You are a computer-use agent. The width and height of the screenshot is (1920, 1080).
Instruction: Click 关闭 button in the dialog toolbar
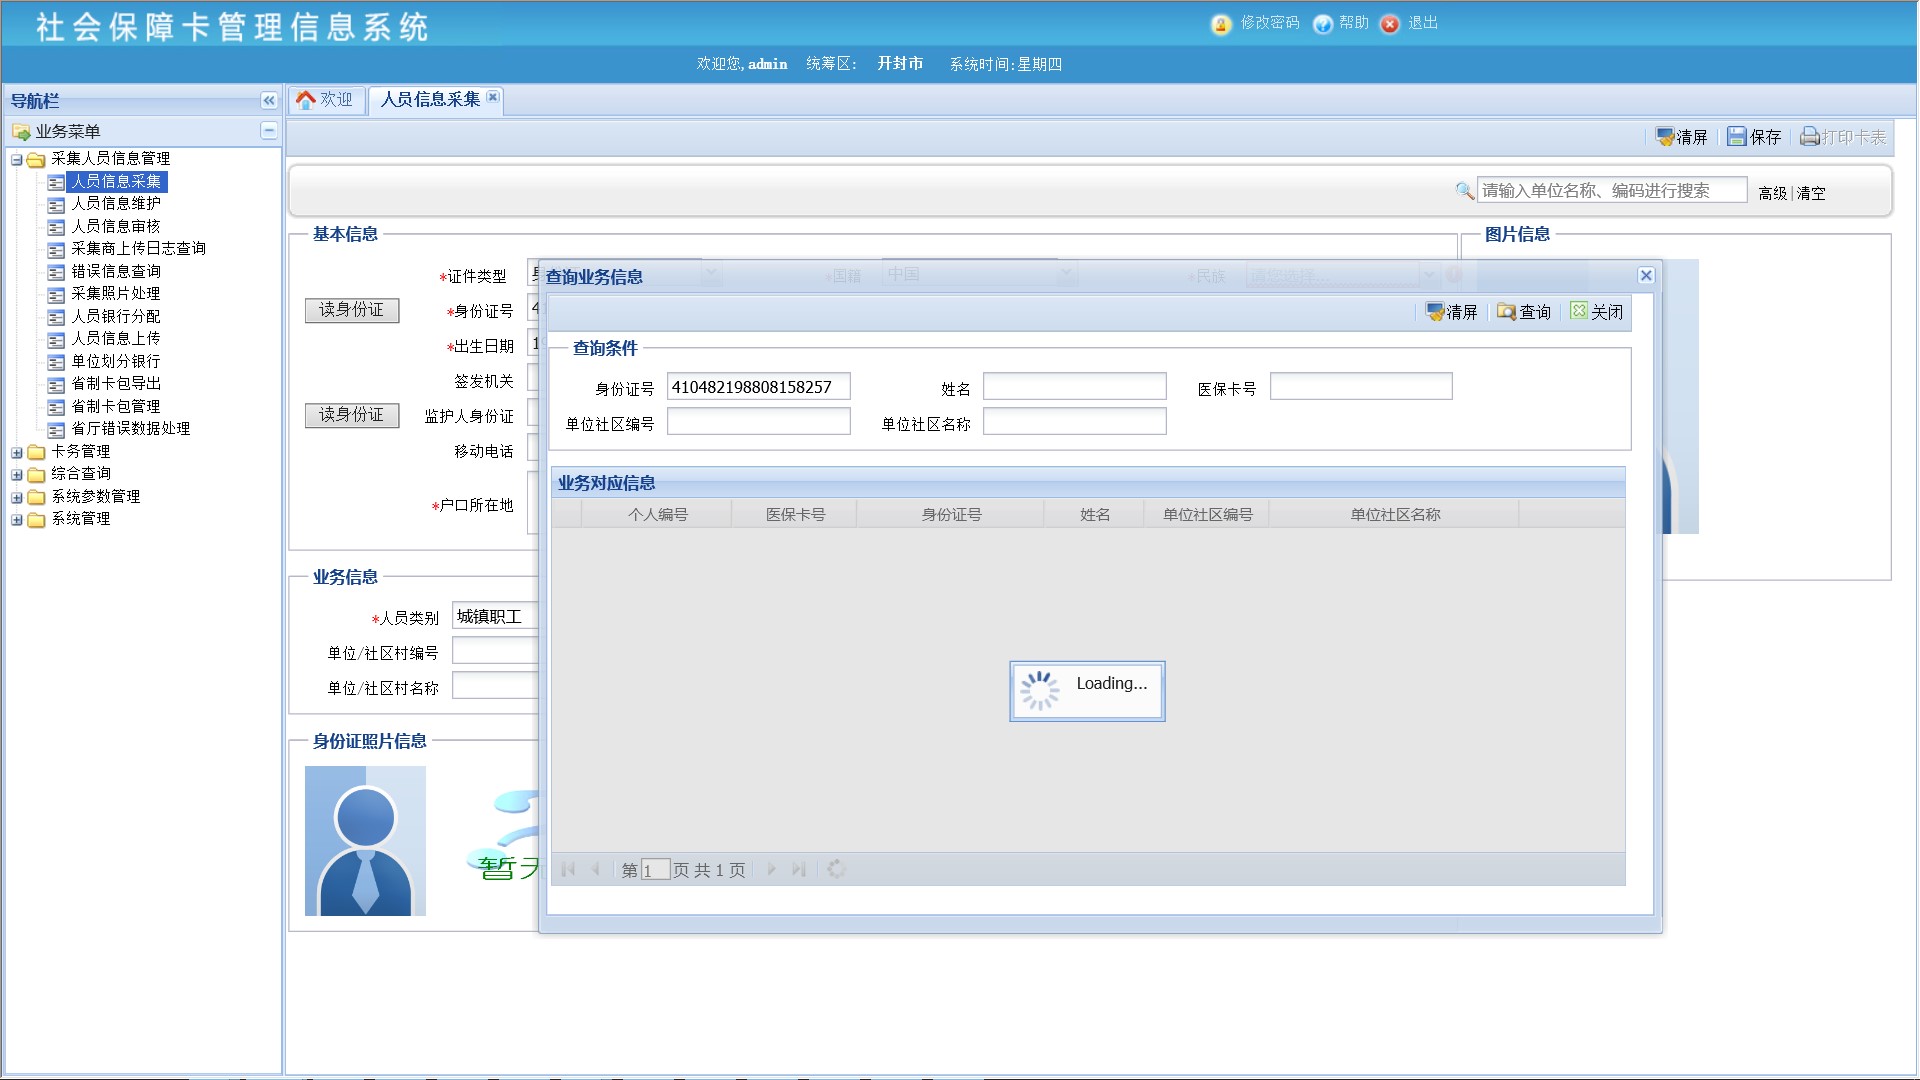coord(1597,312)
